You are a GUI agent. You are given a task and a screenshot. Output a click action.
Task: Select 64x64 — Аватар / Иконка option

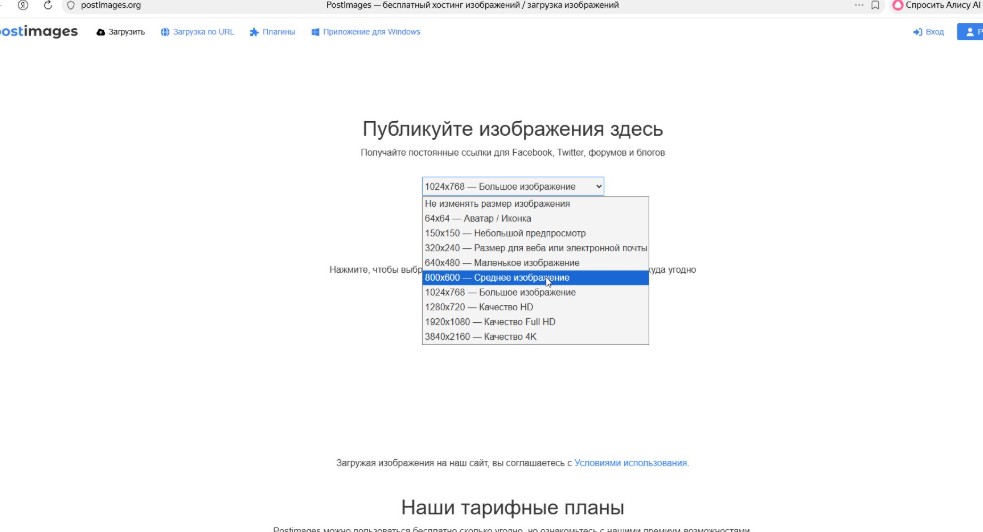[x=535, y=219]
